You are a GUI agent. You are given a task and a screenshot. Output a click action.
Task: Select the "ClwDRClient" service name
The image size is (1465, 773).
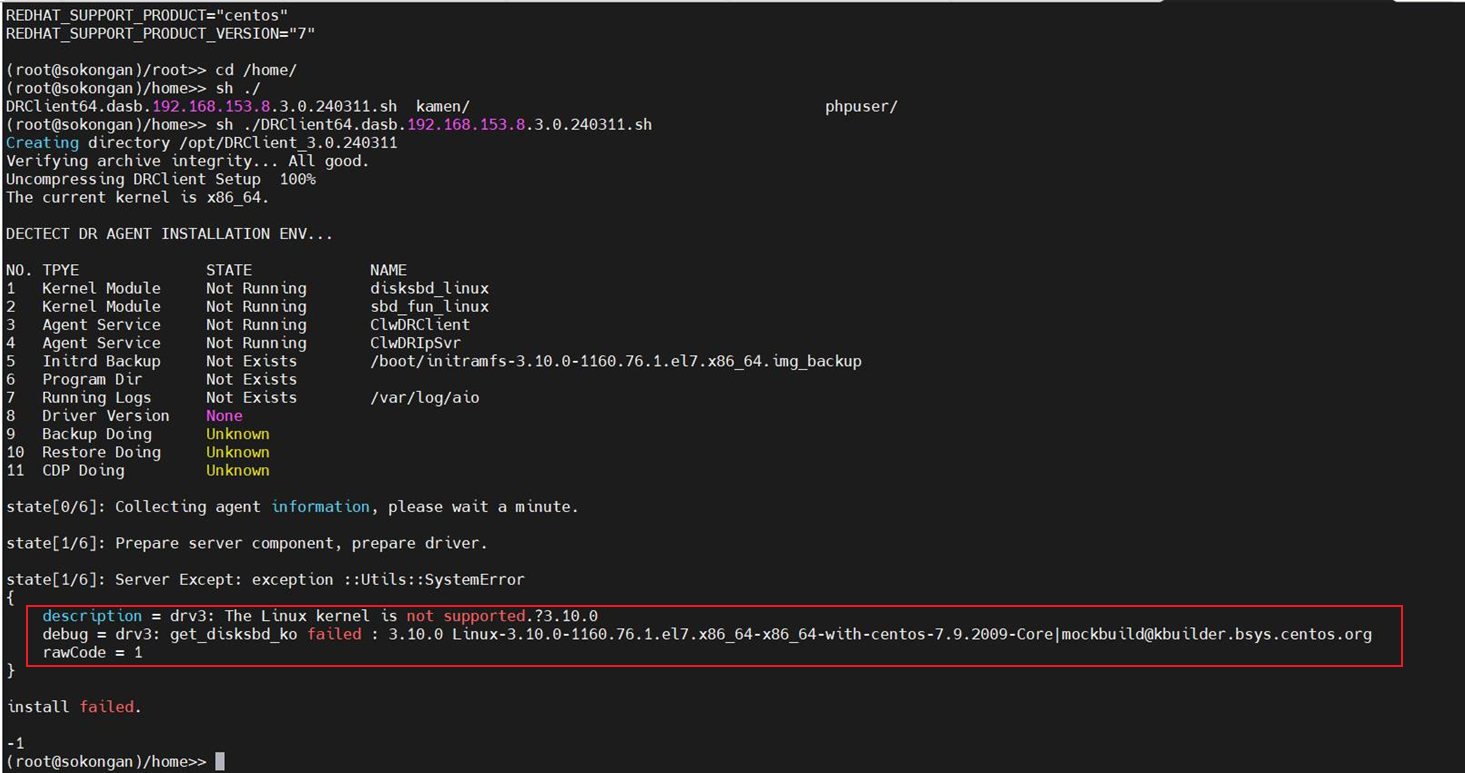(x=420, y=325)
